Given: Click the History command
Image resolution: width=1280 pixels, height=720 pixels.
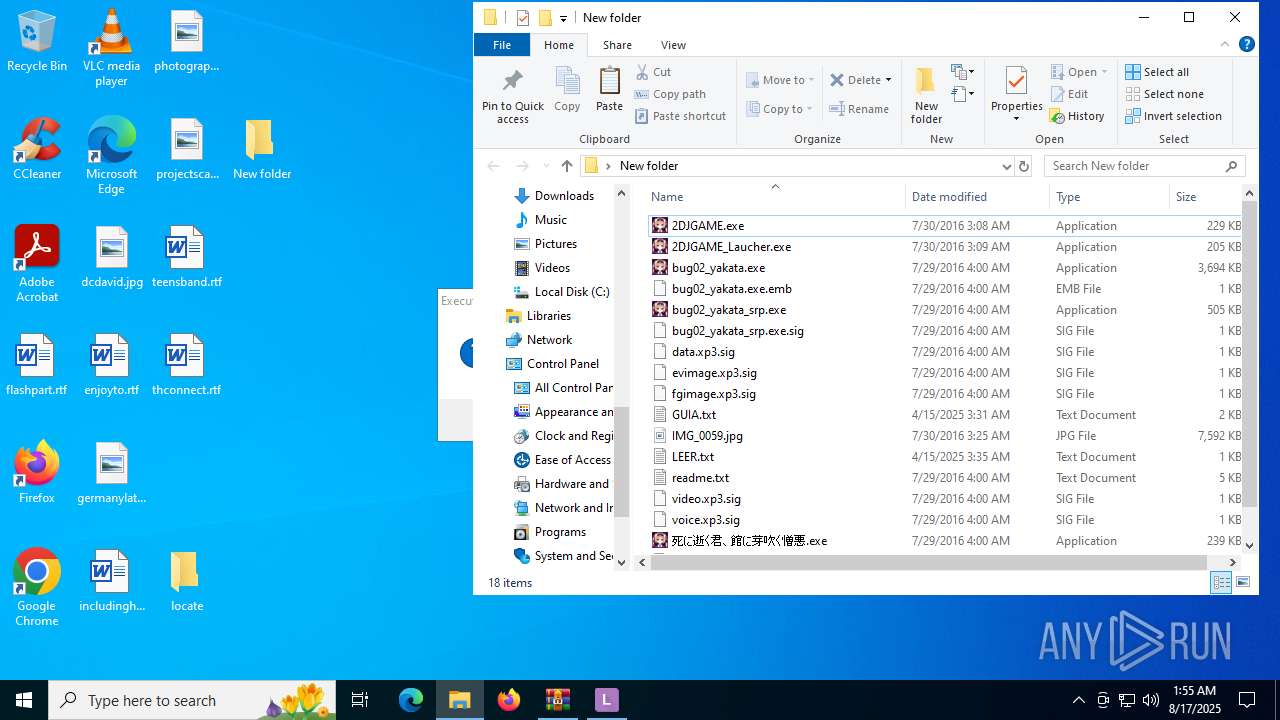Looking at the screenshot, I should pyautogui.click(x=1077, y=116).
